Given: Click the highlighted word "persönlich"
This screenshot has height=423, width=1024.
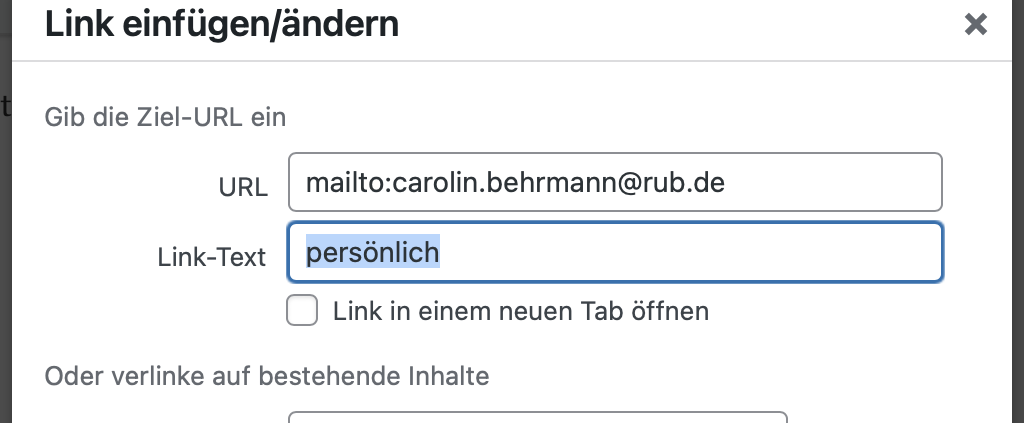Looking at the screenshot, I should (373, 253).
